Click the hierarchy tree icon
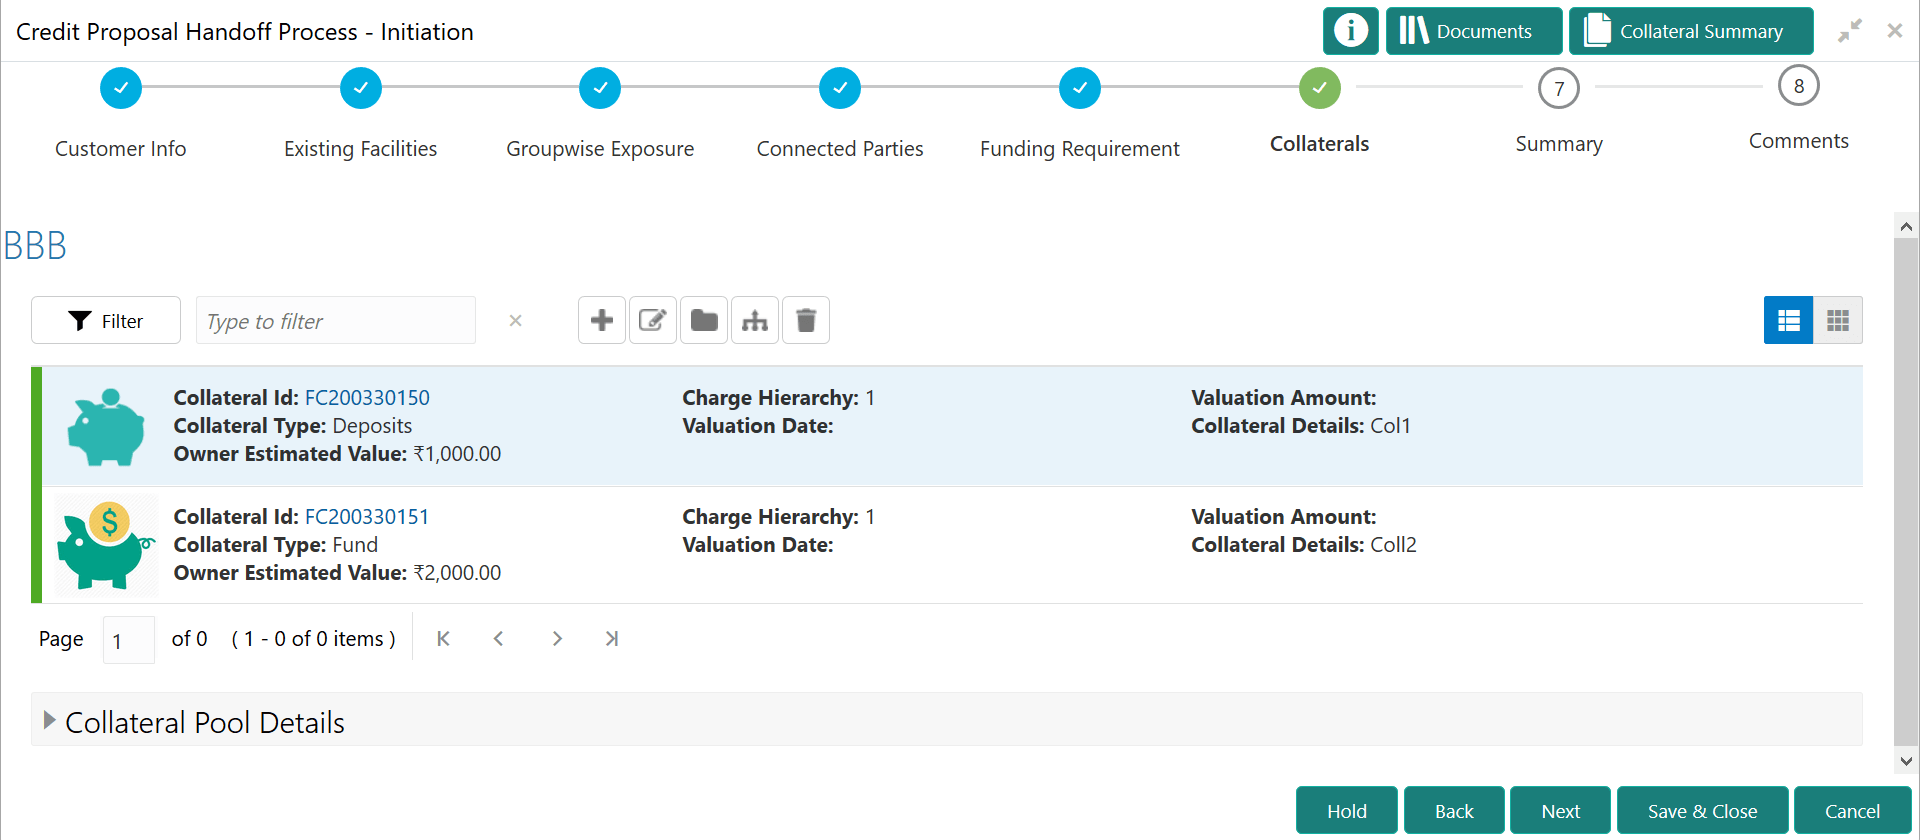 tap(755, 320)
